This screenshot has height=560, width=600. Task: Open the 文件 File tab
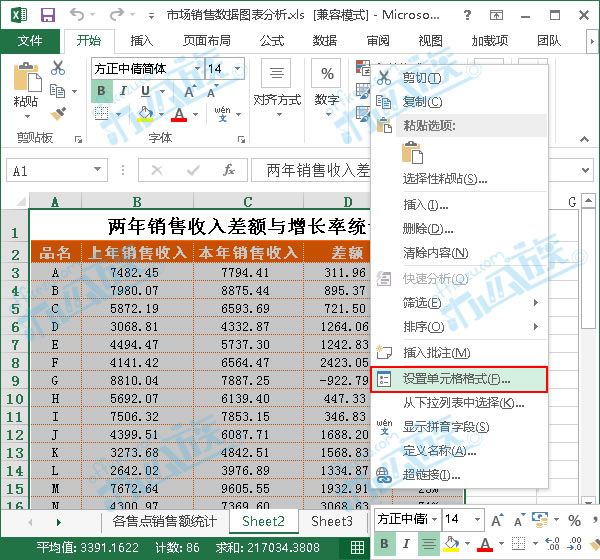click(30, 41)
